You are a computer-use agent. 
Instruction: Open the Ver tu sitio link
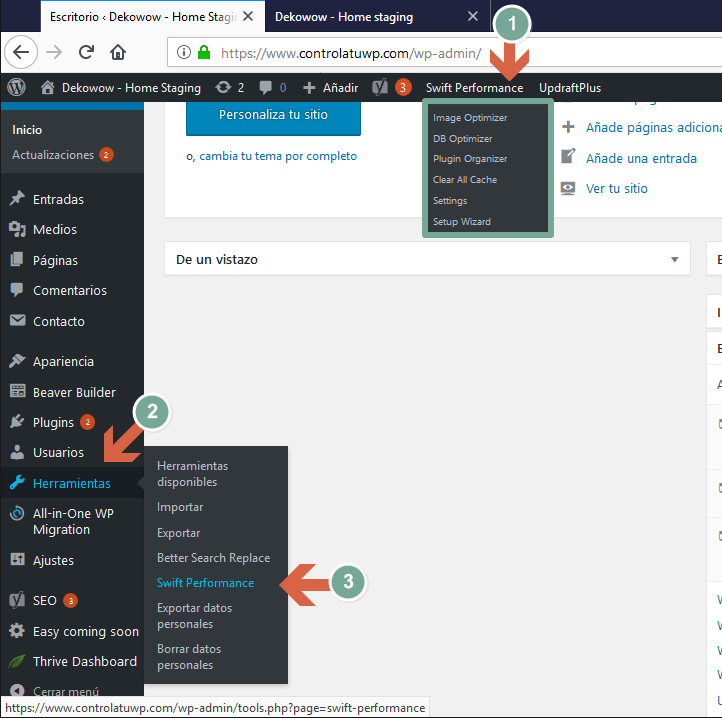(x=617, y=188)
